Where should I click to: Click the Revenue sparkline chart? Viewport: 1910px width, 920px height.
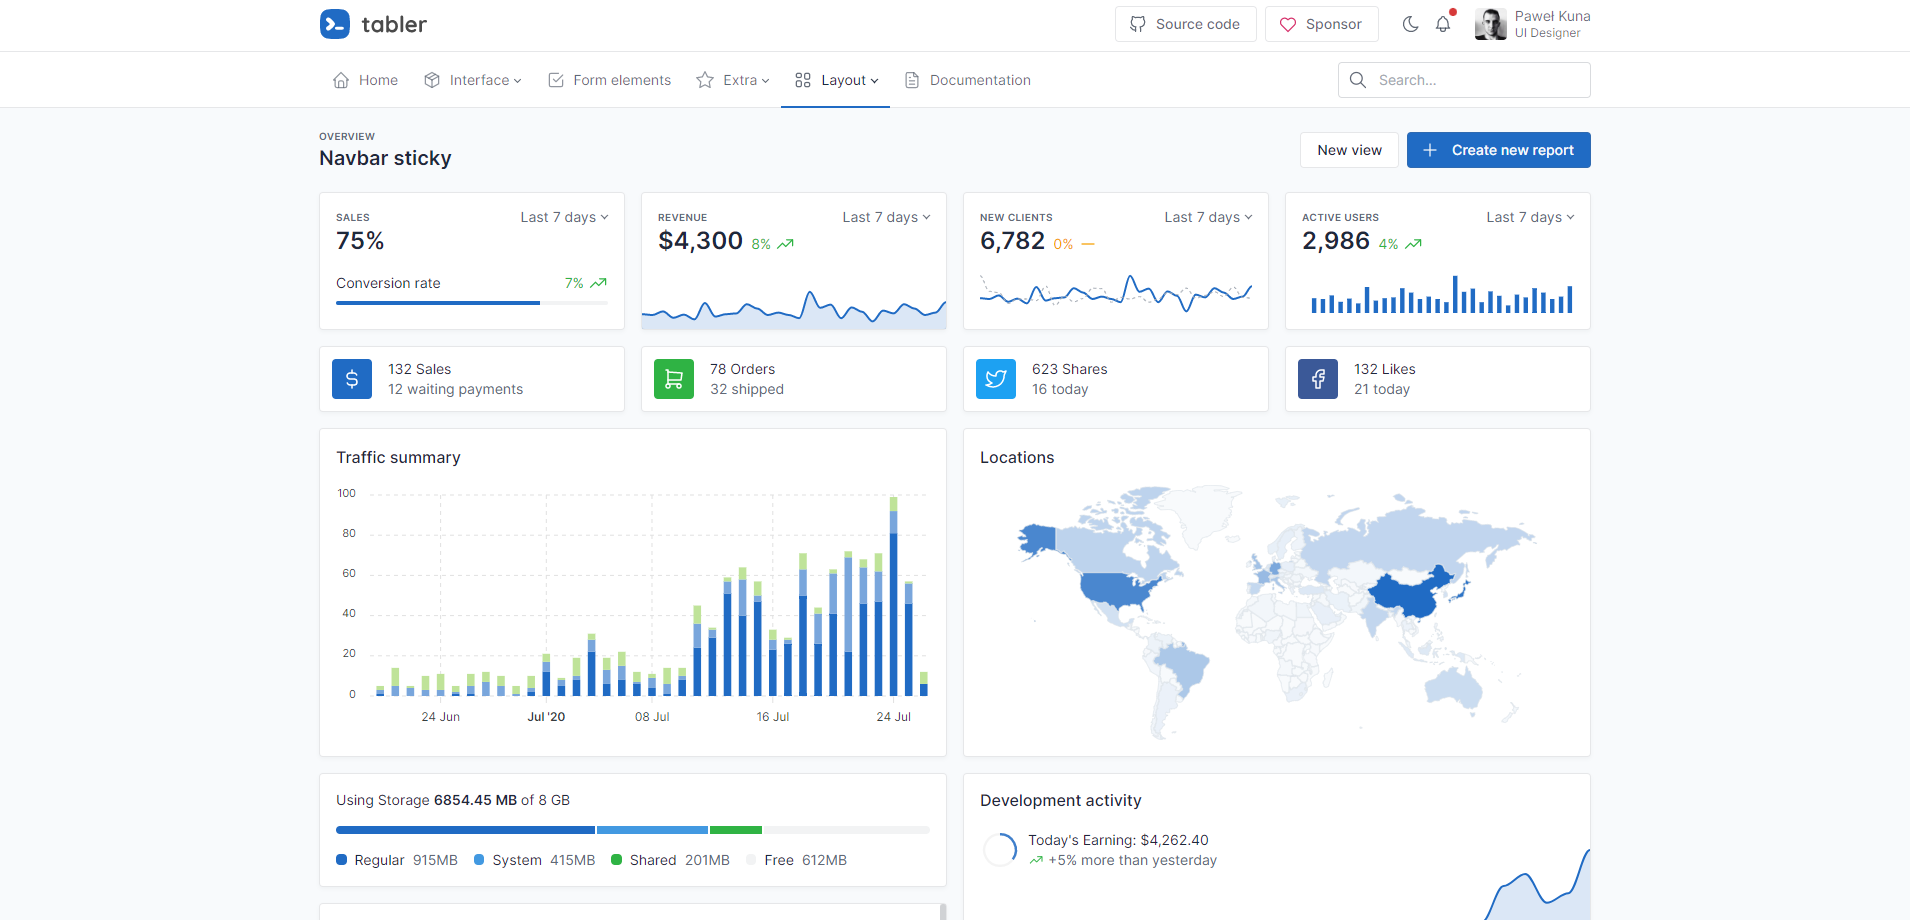794,308
